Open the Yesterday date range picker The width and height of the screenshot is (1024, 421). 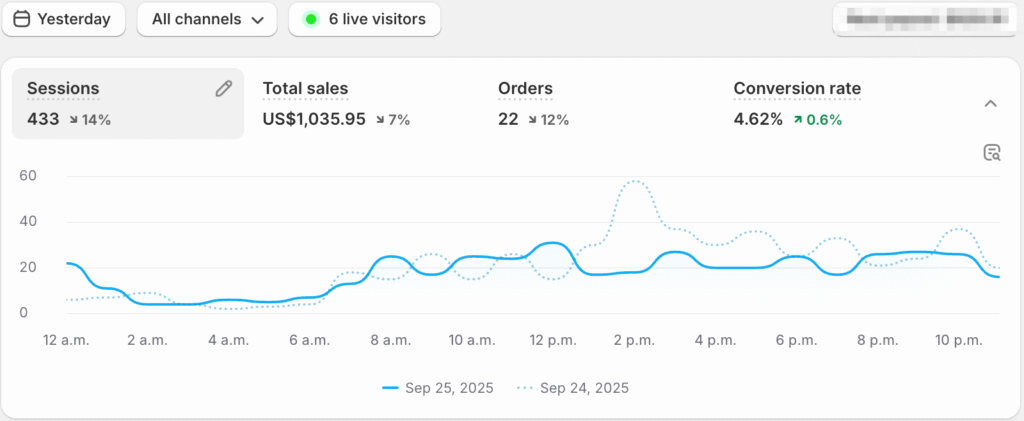64,19
